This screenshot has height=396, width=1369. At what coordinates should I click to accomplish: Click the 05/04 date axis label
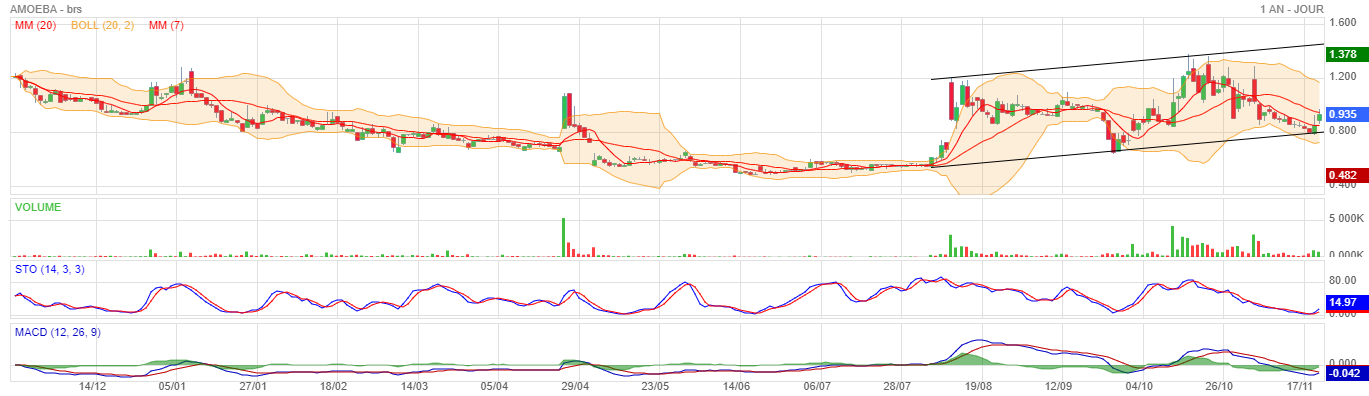(494, 385)
